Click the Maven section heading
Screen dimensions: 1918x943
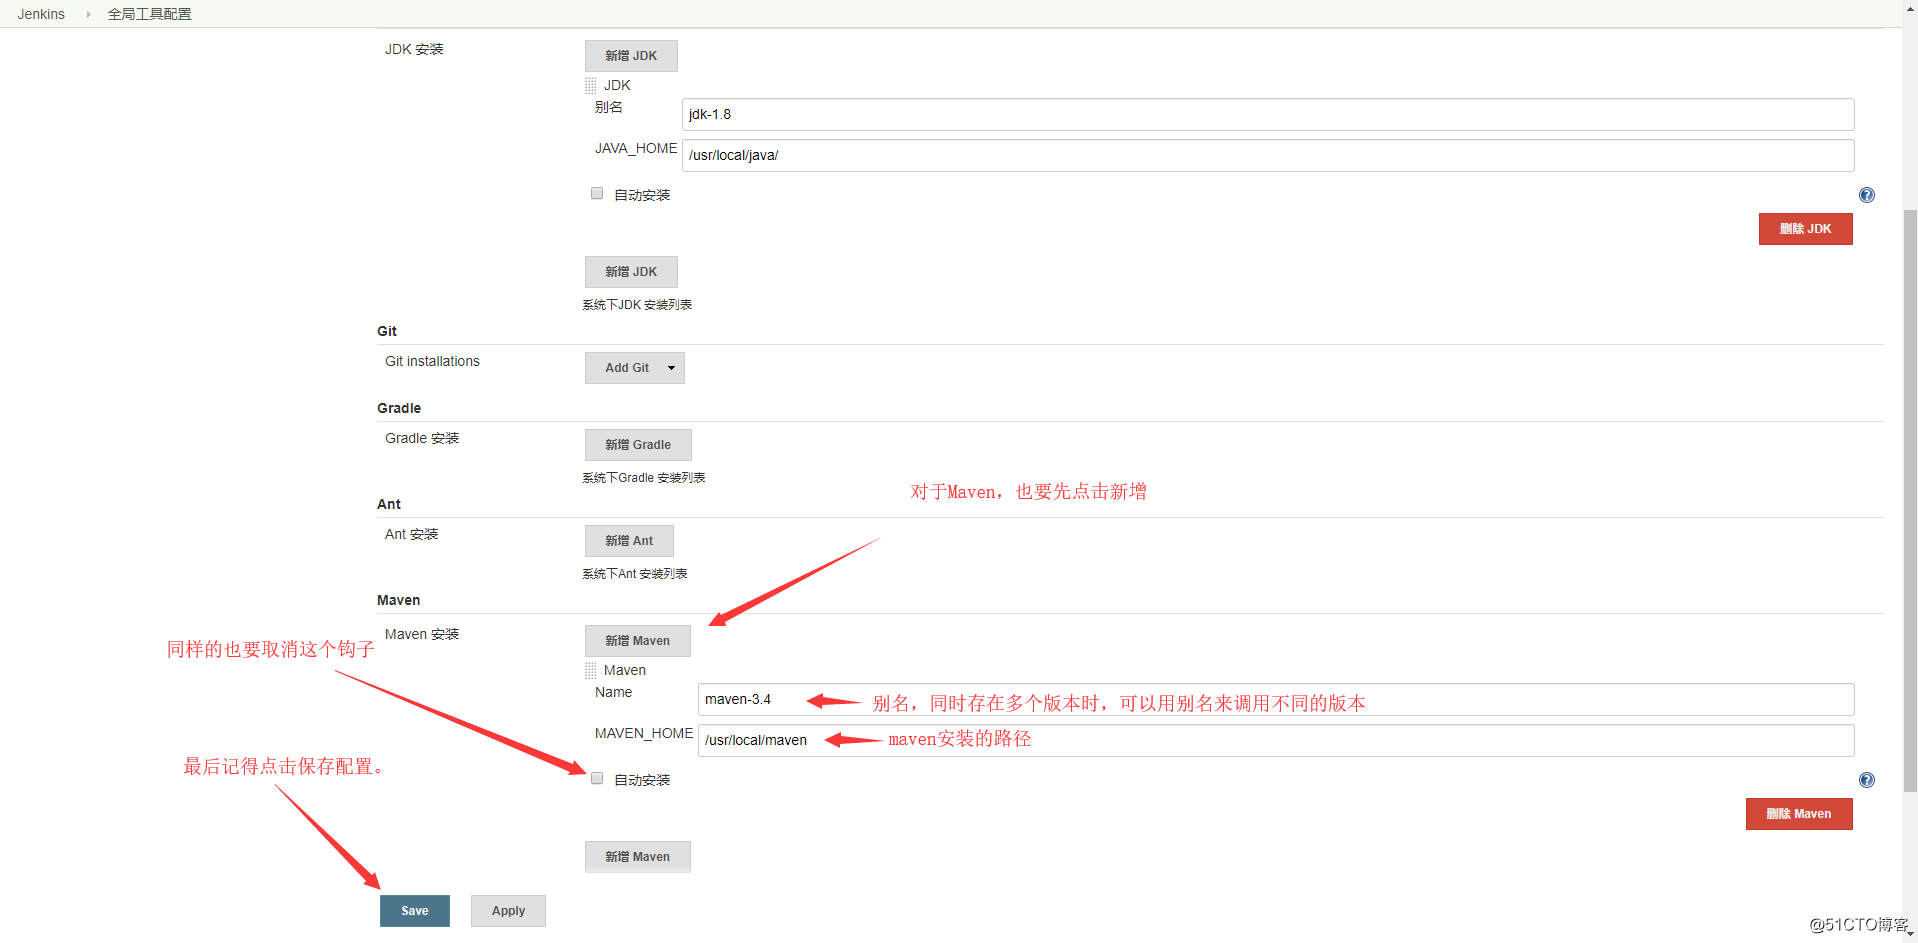398,600
